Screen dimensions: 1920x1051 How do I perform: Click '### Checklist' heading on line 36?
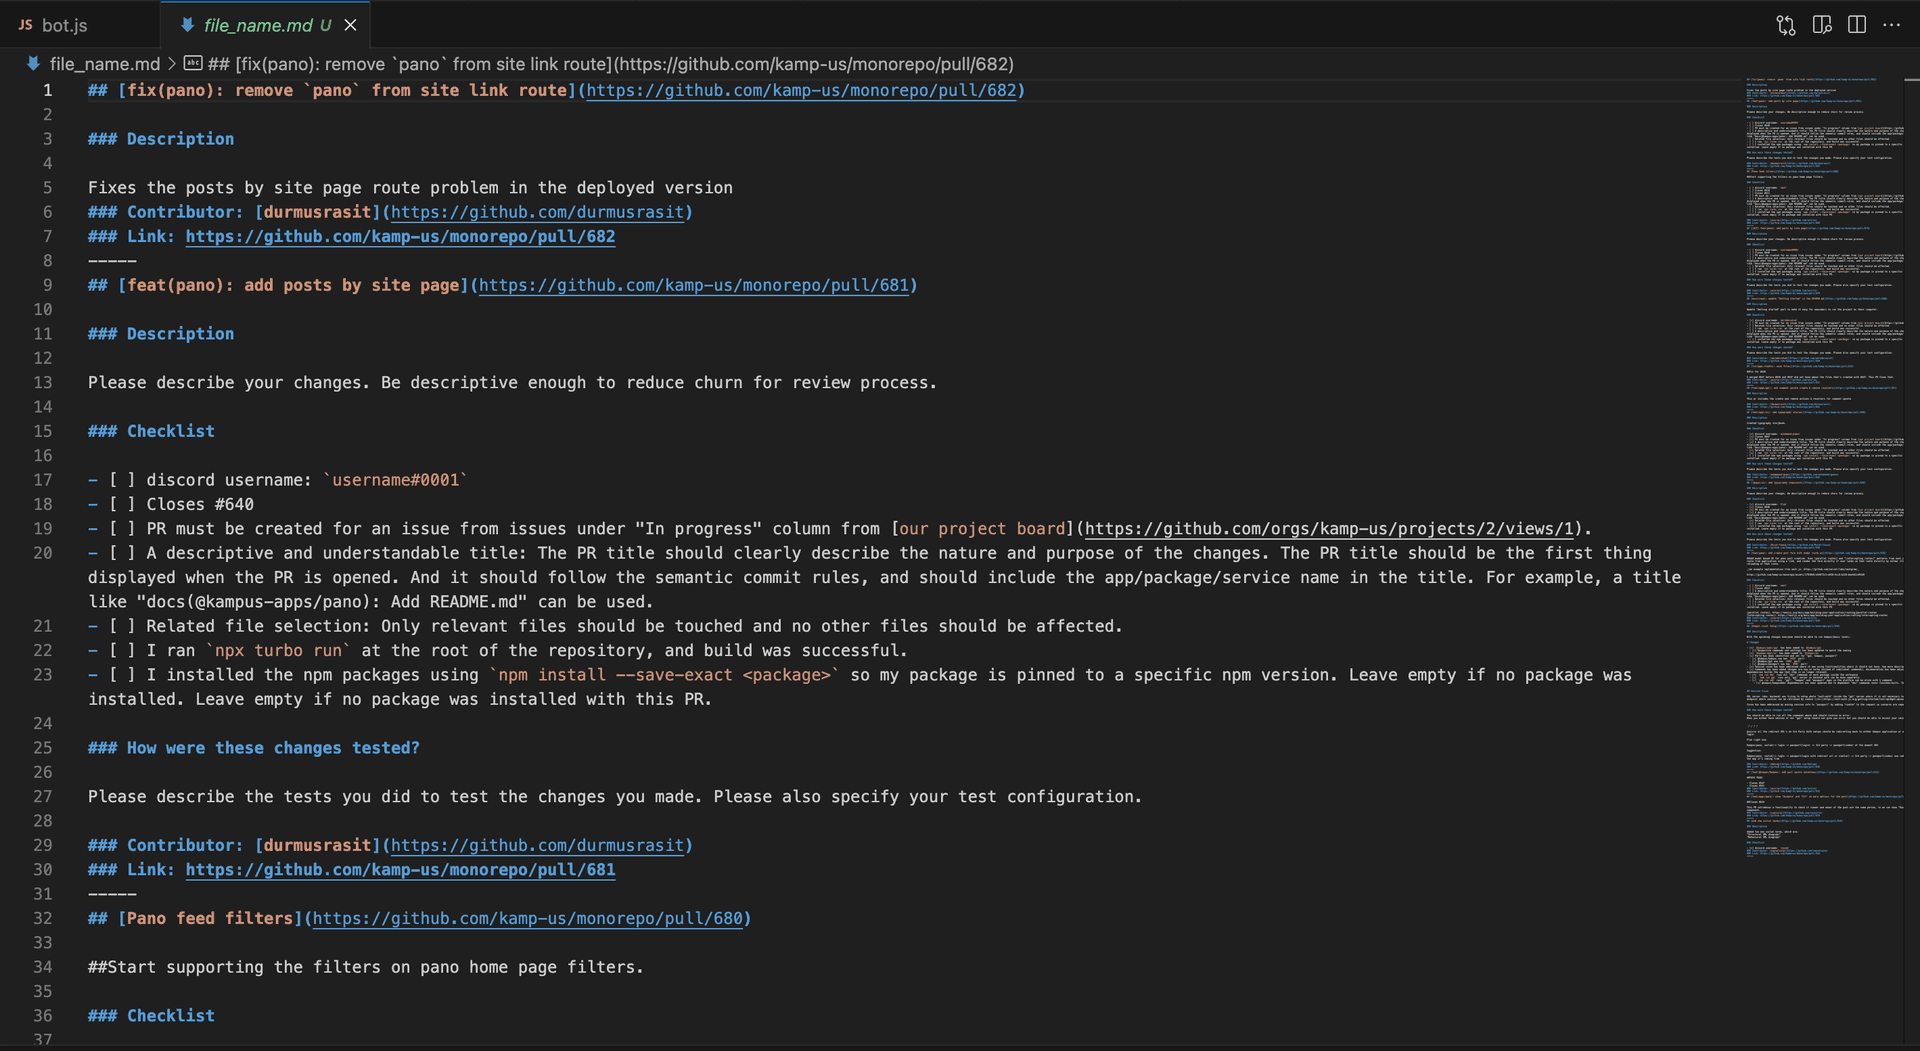click(151, 1015)
